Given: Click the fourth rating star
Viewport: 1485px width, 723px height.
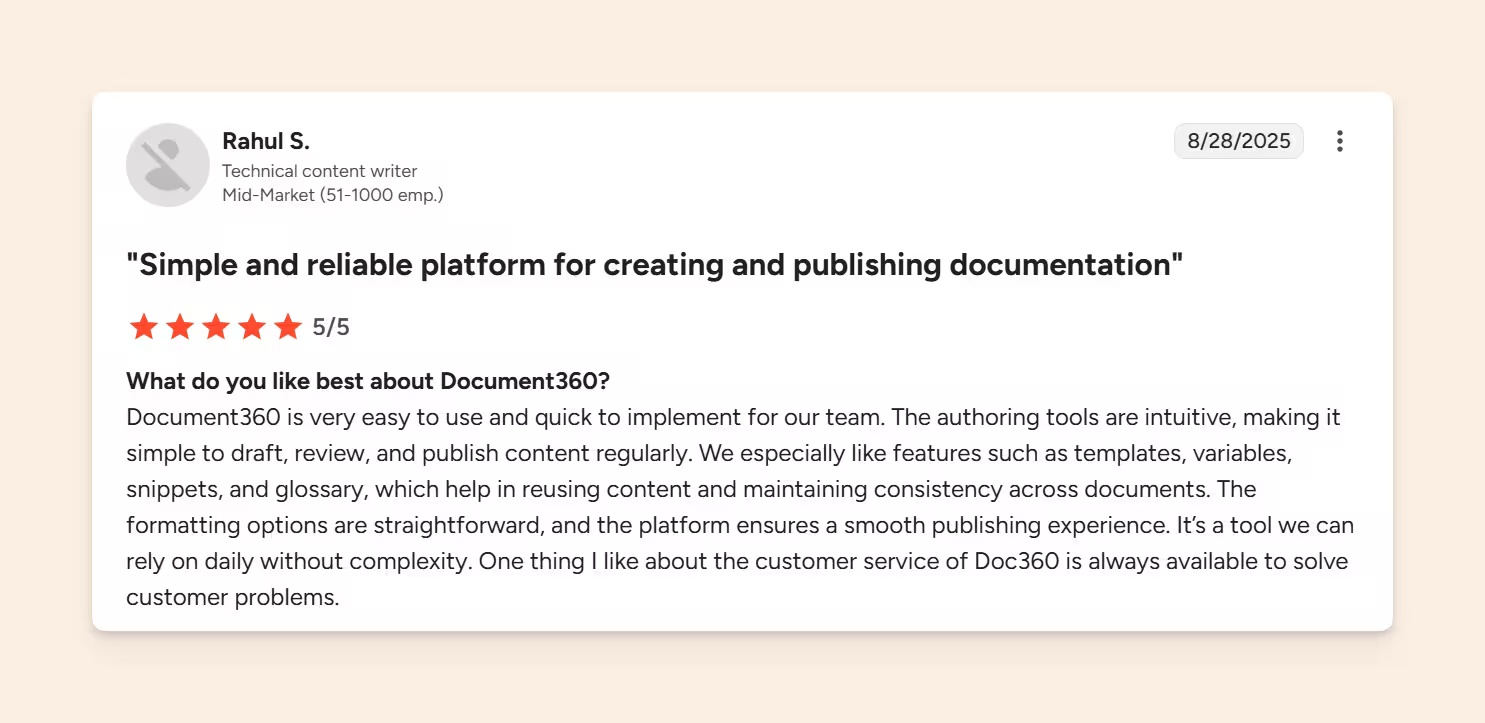Looking at the screenshot, I should [x=252, y=327].
